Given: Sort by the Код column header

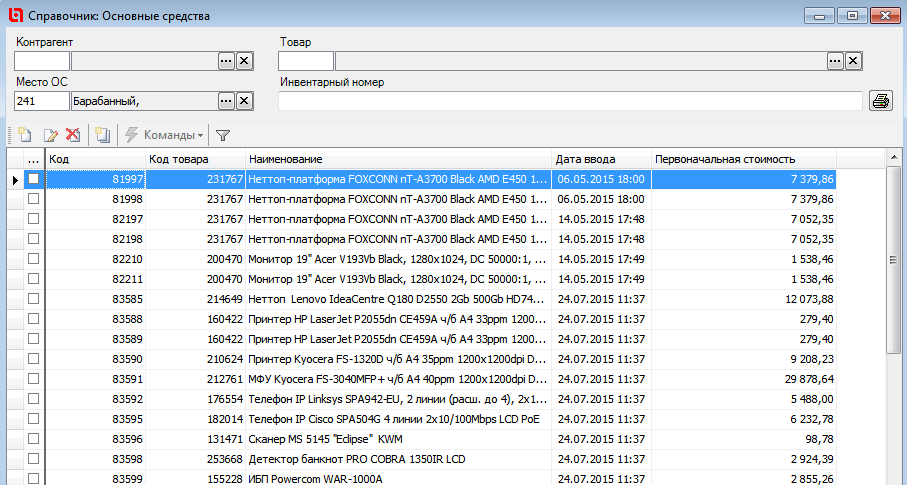Looking at the screenshot, I should point(95,159).
